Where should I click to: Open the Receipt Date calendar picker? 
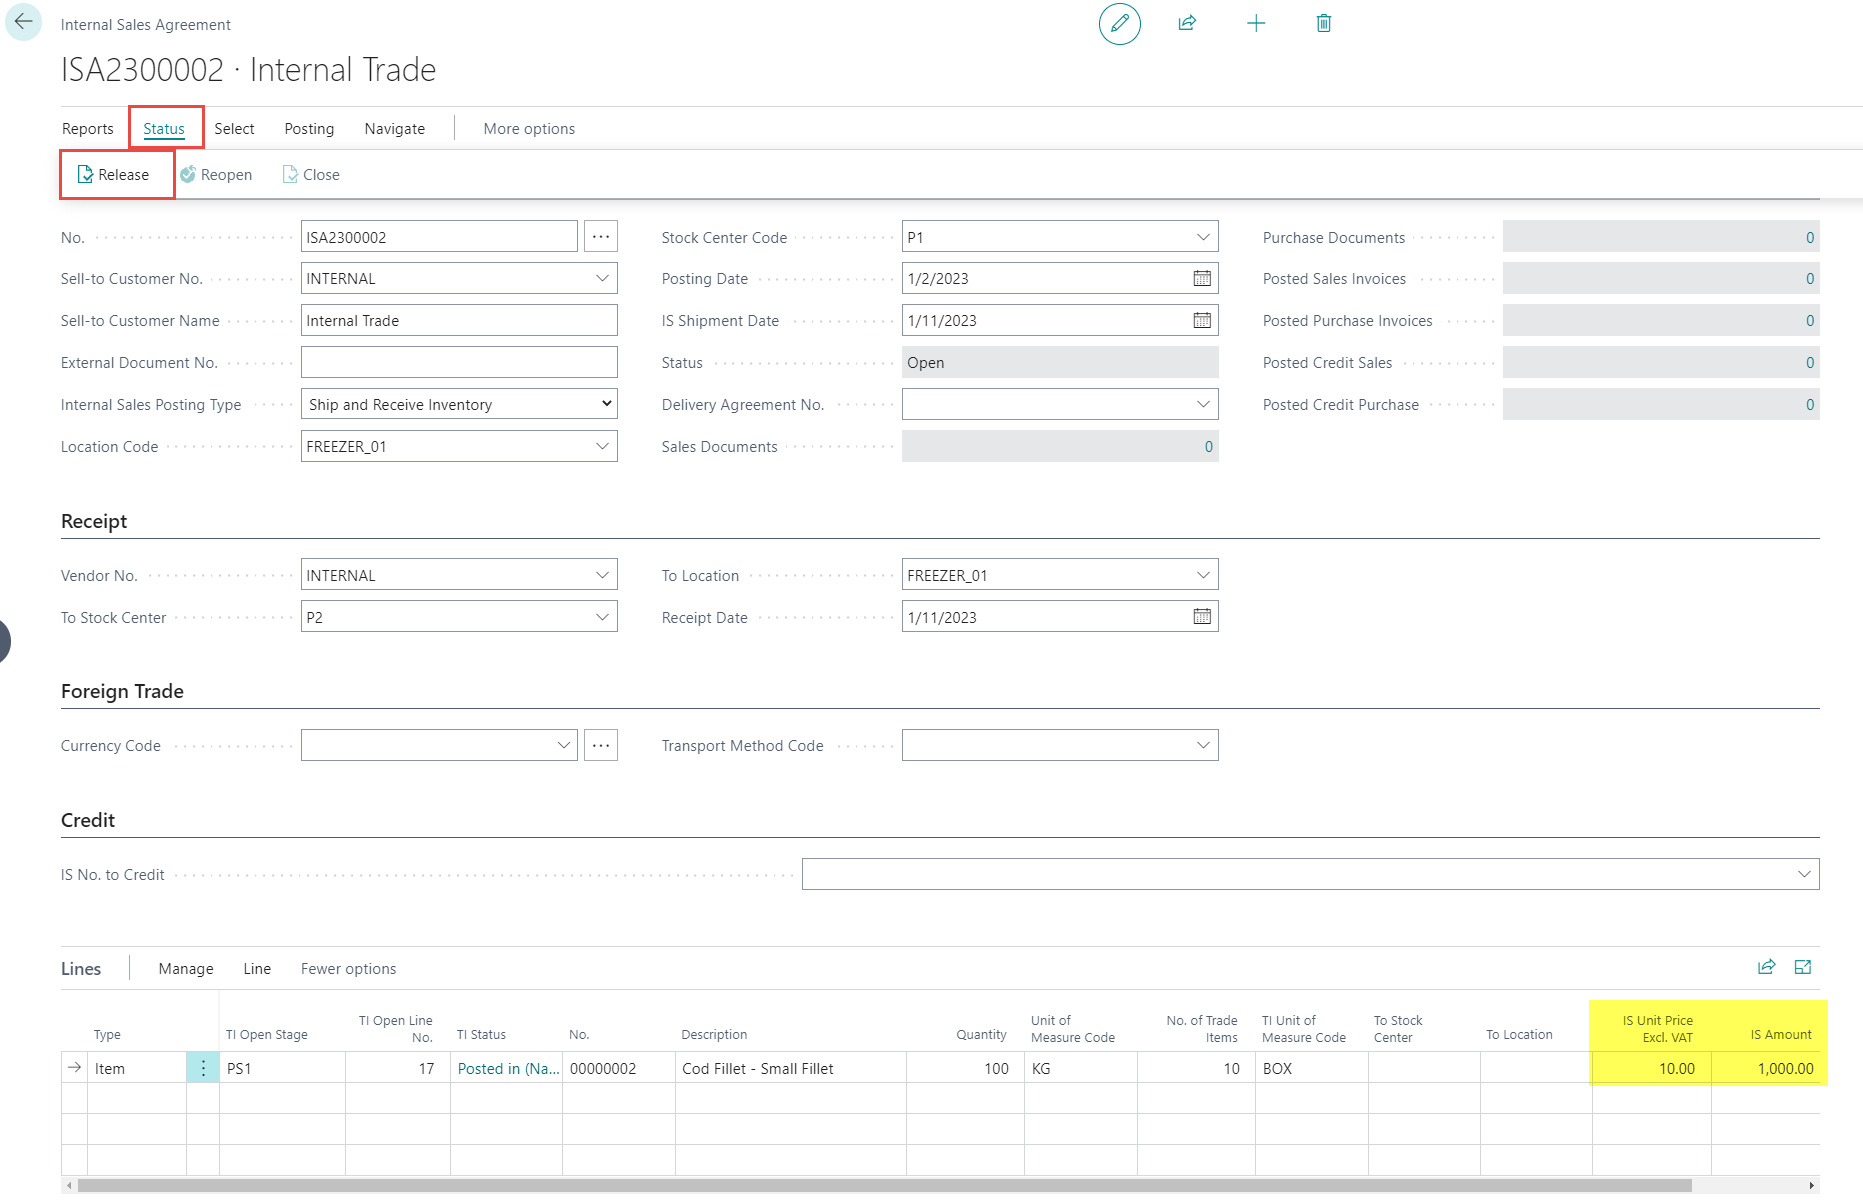(1202, 617)
